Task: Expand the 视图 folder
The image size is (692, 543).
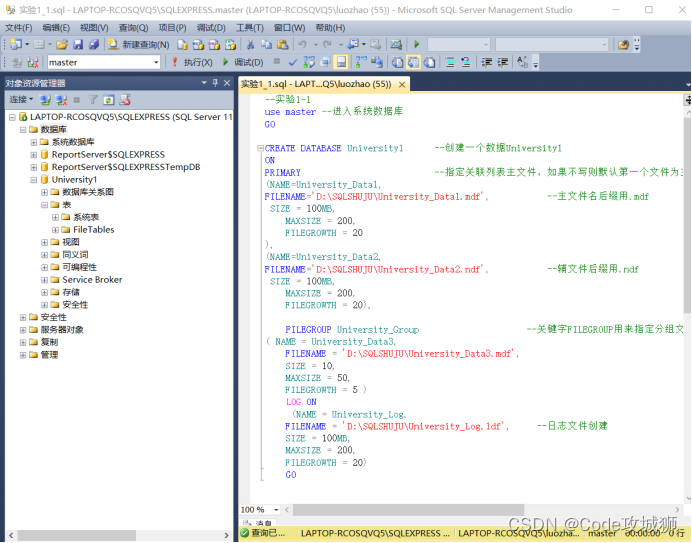Action: 45,242
